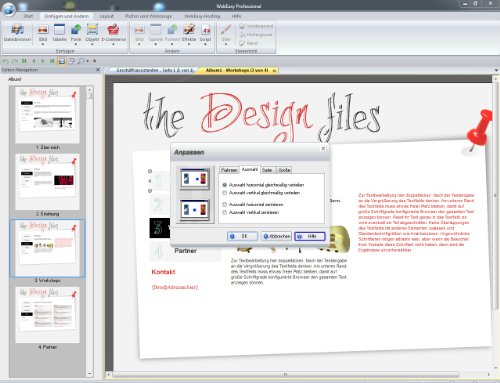
Task: Click Abbrechen button in Anpassen dialog
Action: pos(276,236)
